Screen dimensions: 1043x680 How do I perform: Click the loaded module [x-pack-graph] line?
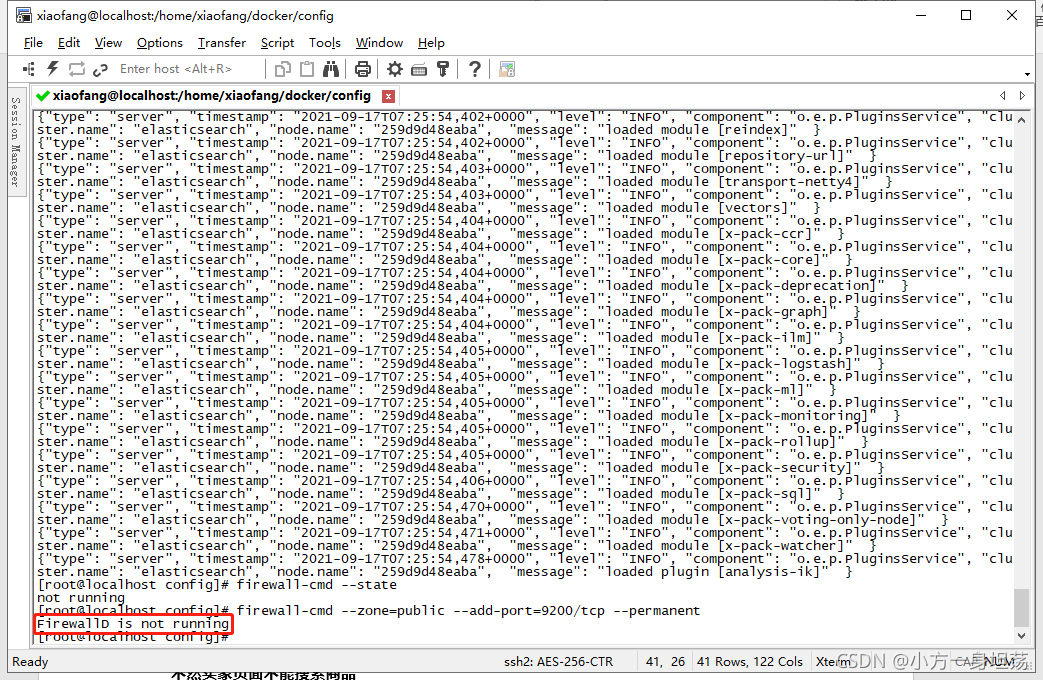[x=448, y=311]
